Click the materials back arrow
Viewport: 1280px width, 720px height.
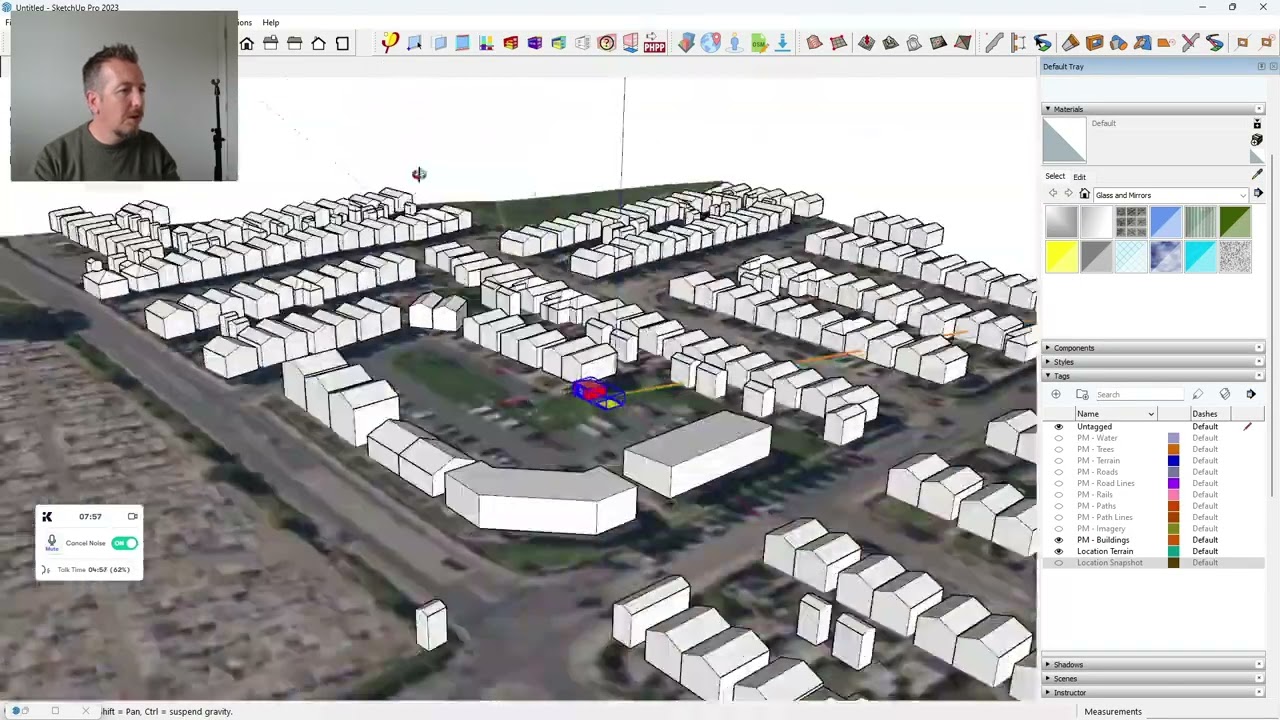tap(1052, 194)
